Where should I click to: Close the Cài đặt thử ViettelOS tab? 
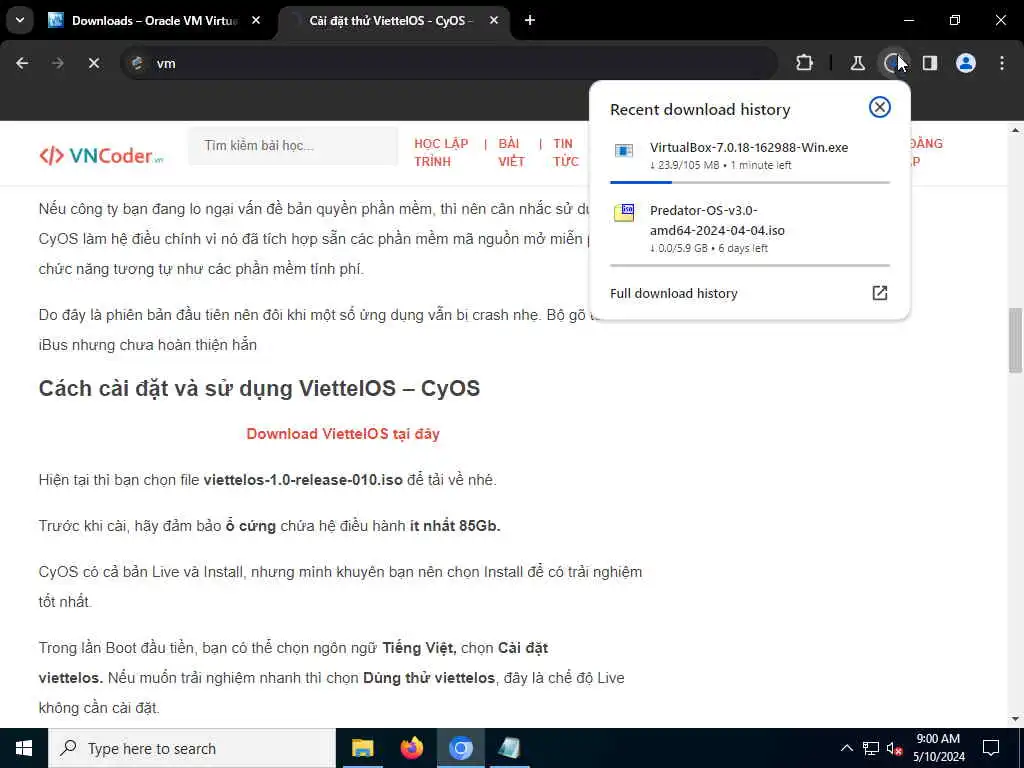point(494,20)
